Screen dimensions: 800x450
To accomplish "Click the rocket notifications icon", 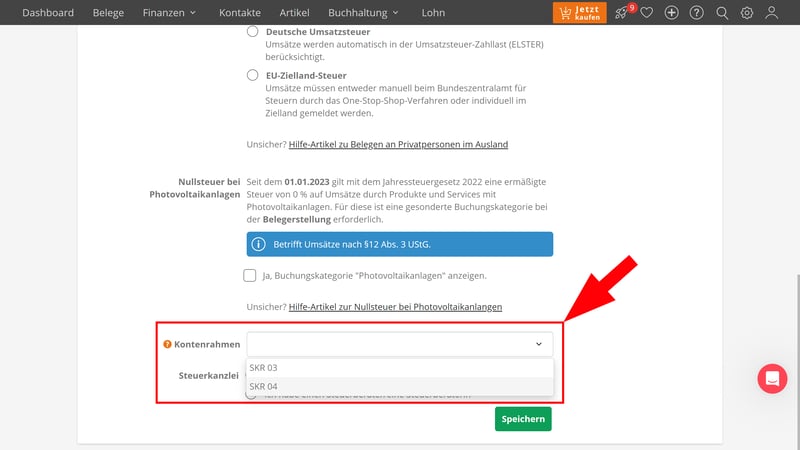I will pyautogui.click(x=623, y=13).
